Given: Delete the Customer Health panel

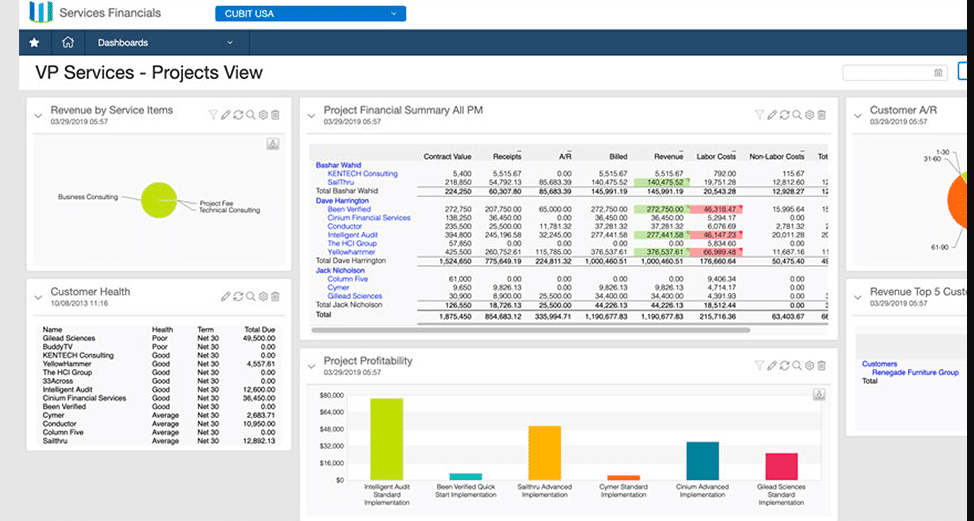Looking at the screenshot, I should [275, 297].
